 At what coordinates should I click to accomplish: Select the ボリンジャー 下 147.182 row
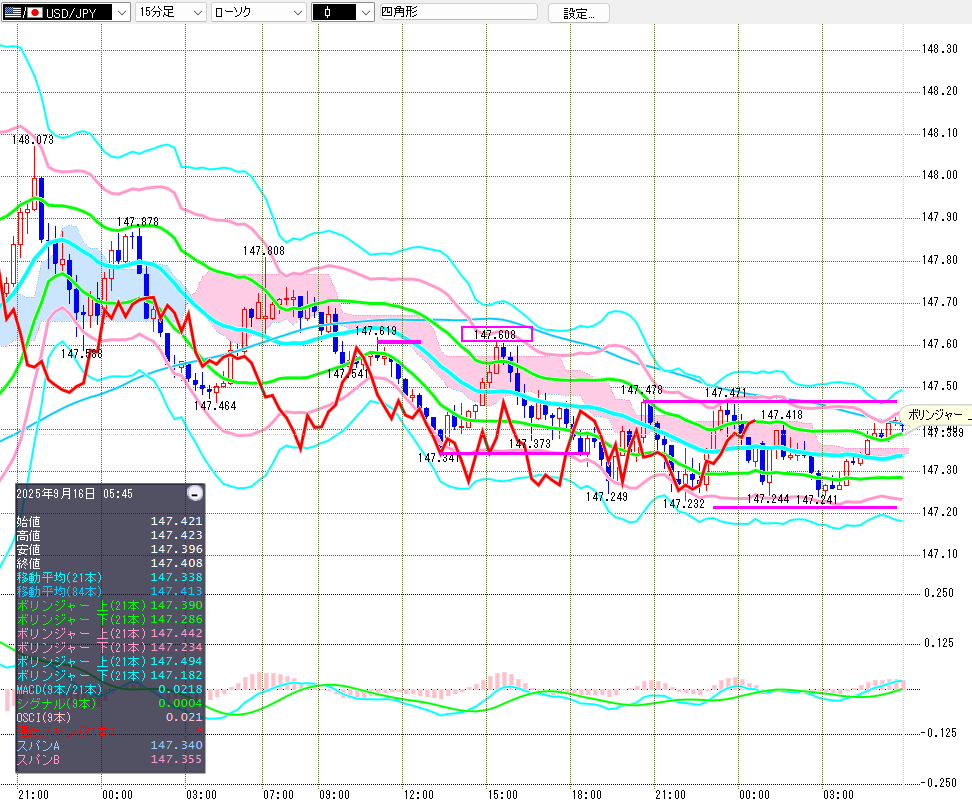pyautogui.click(x=110, y=675)
